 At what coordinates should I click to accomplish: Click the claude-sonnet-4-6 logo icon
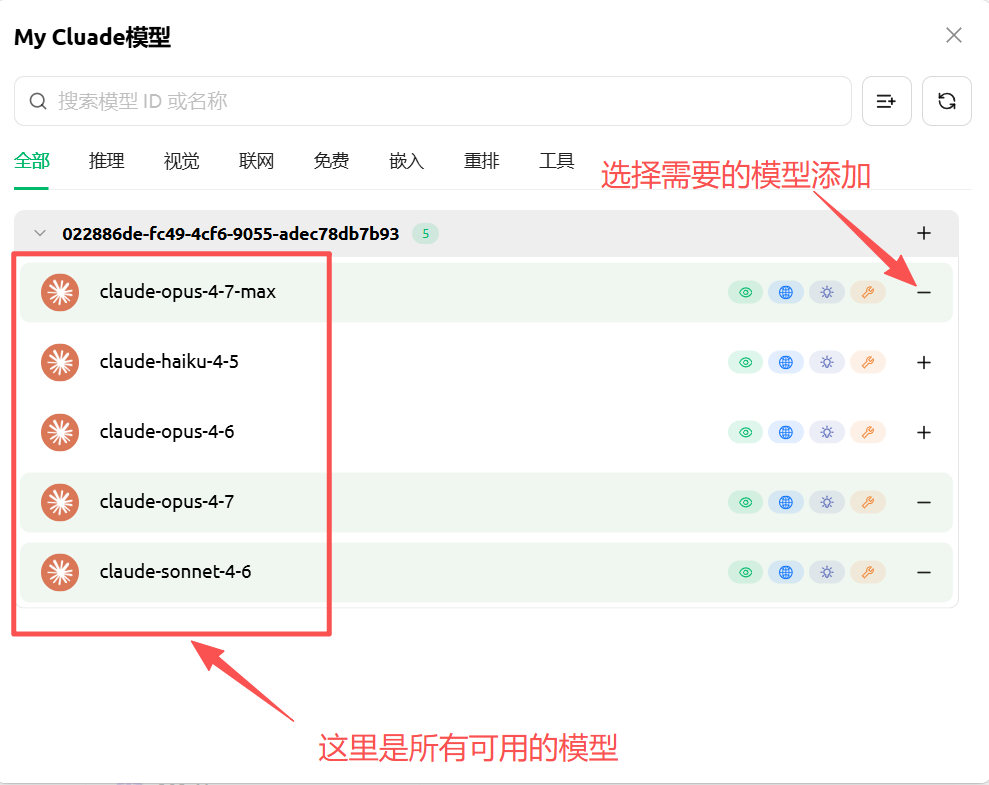tap(60, 573)
